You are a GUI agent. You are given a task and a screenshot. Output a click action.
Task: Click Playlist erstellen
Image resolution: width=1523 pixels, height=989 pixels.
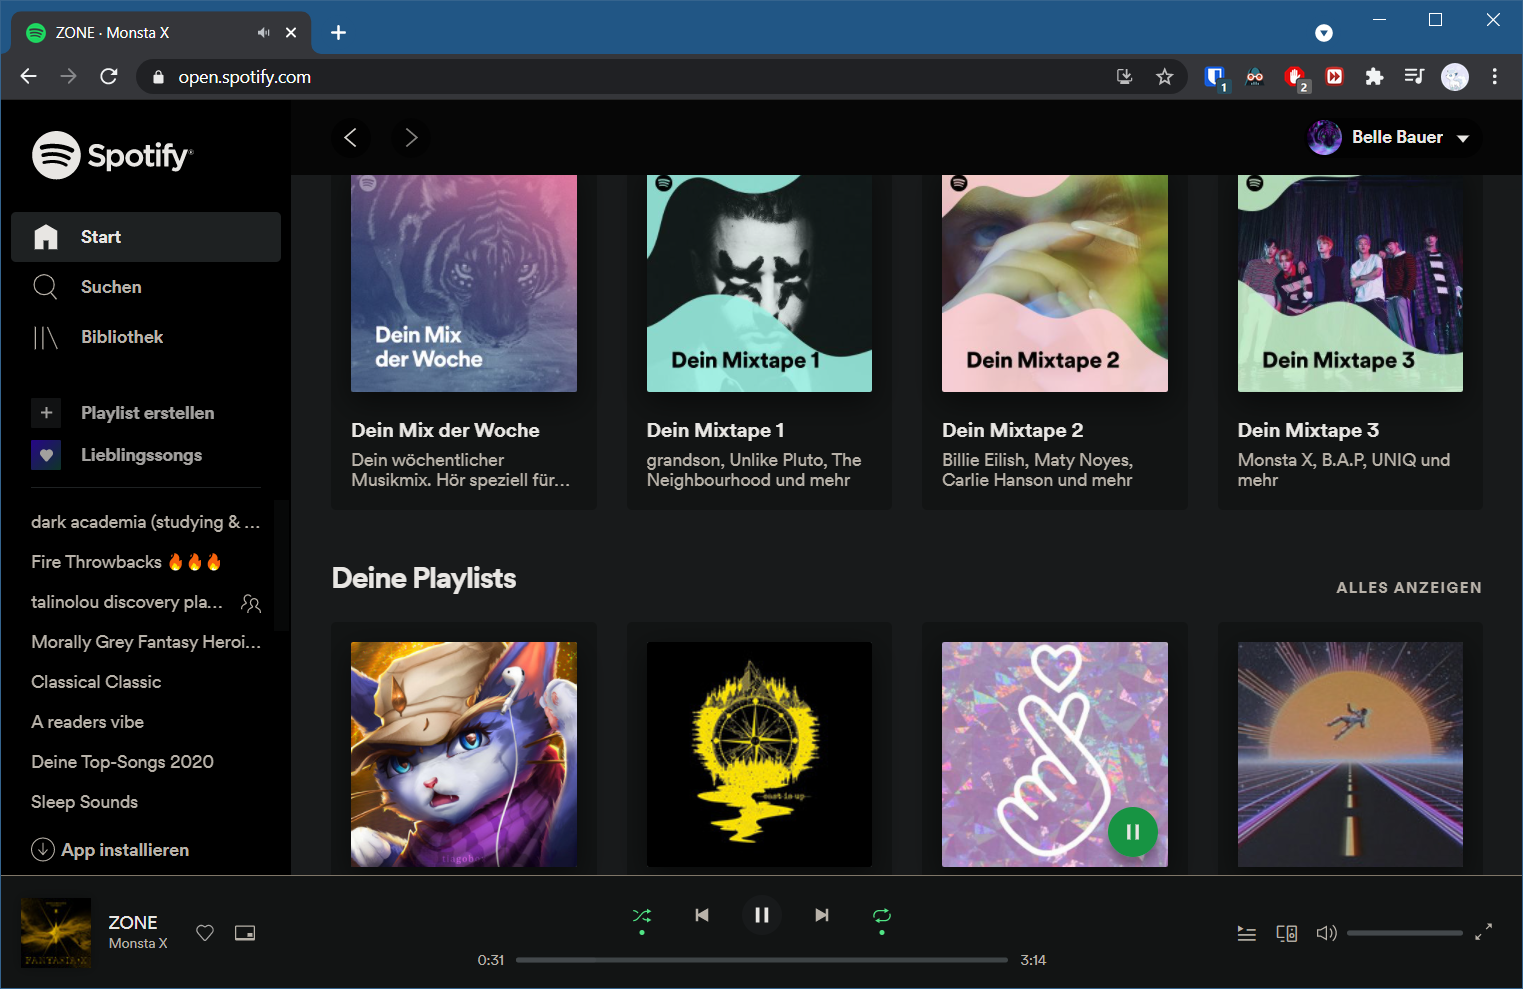pyautogui.click(x=147, y=413)
